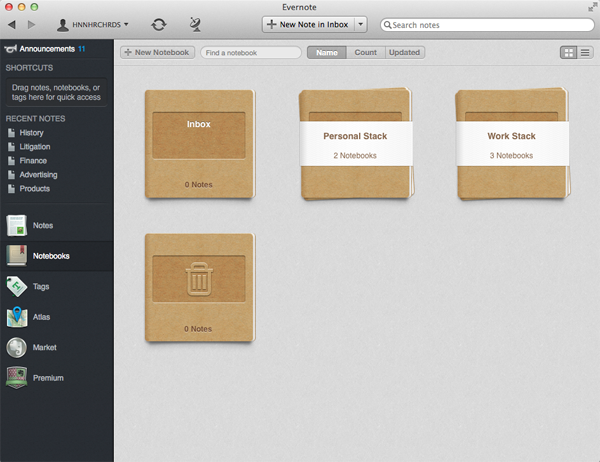Open the Work Stack
600x462 pixels.
click(x=512, y=144)
